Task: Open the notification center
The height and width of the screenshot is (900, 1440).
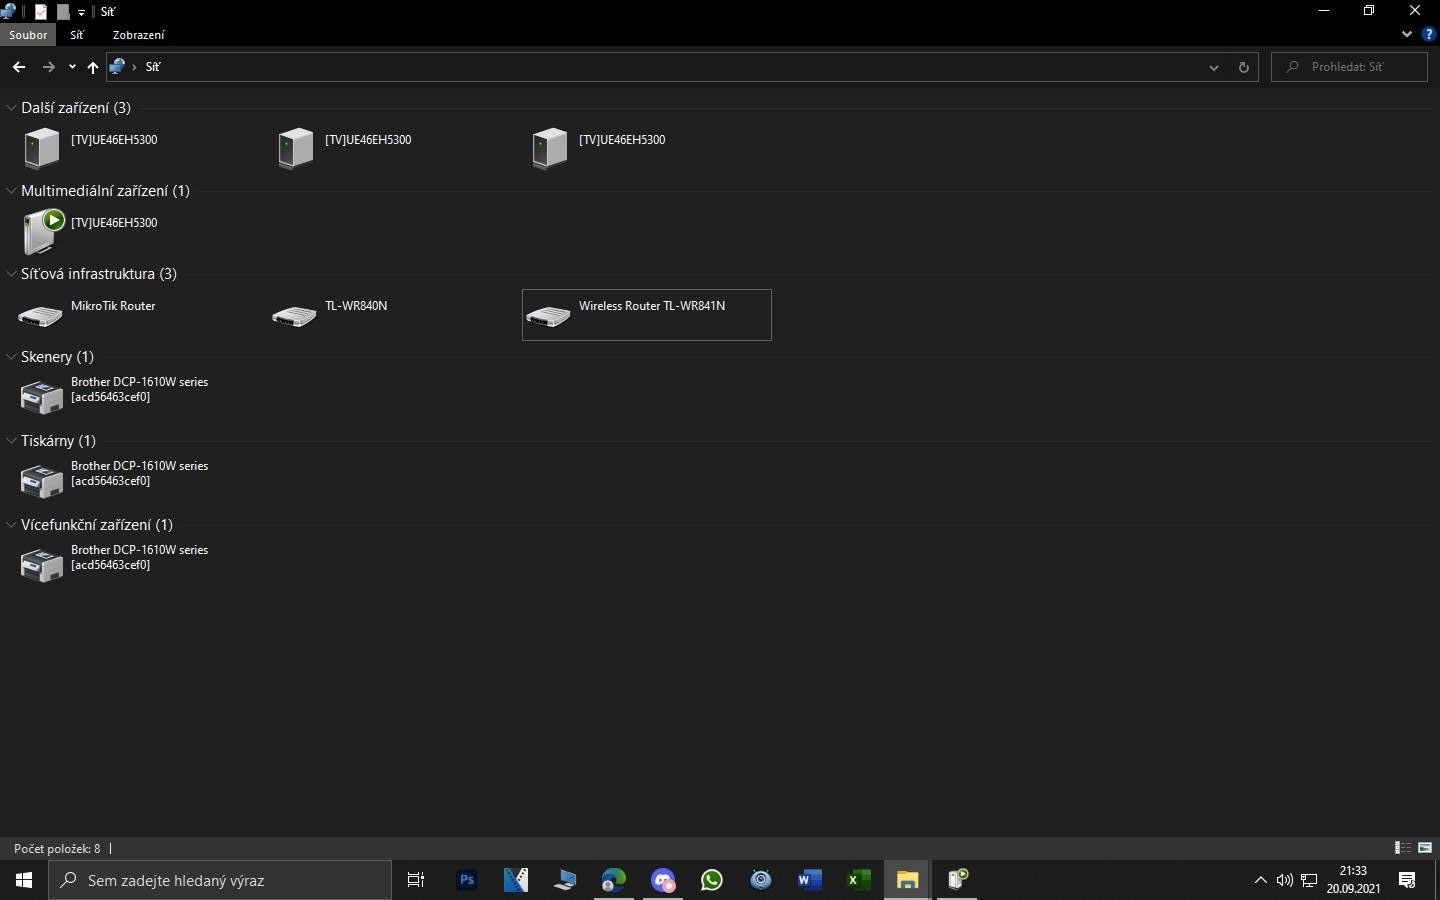Action: coord(1407,880)
